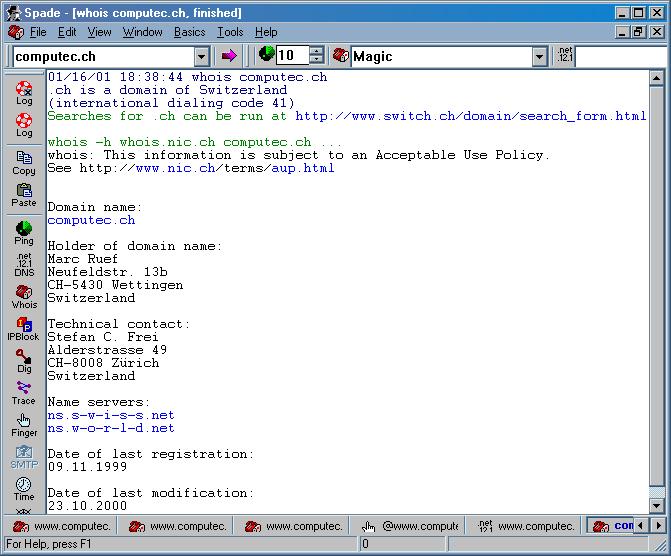Screen dimensions: 671x556
Task: Click the dice icon left of File menu
Action: (16, 32)
